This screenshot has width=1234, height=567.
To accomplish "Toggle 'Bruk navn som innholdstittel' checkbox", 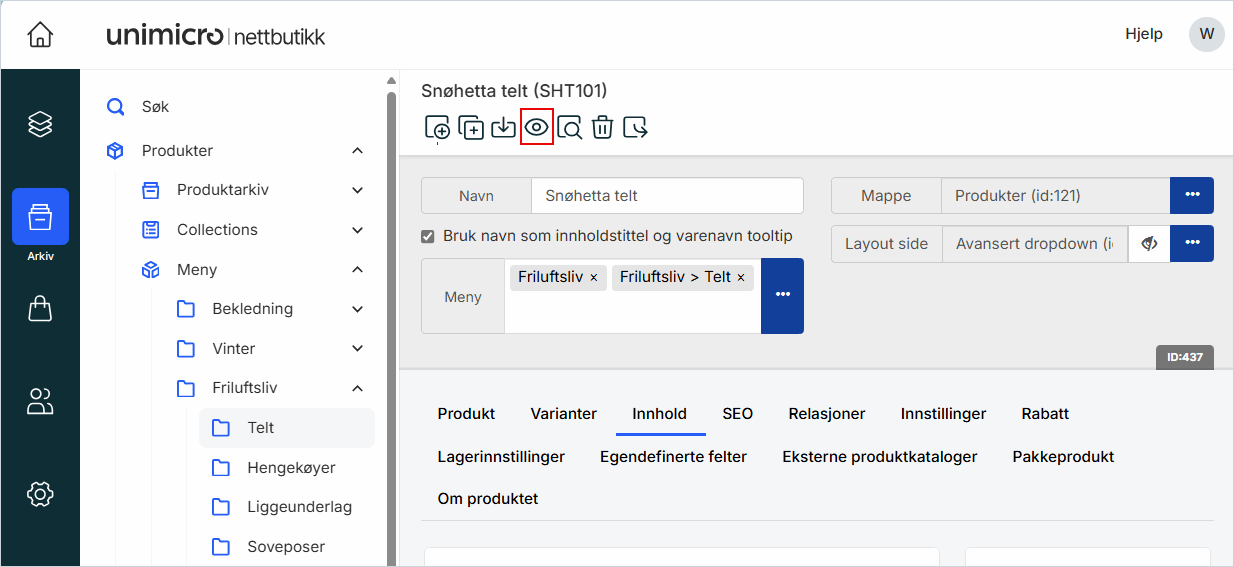I will coord(428,237).
